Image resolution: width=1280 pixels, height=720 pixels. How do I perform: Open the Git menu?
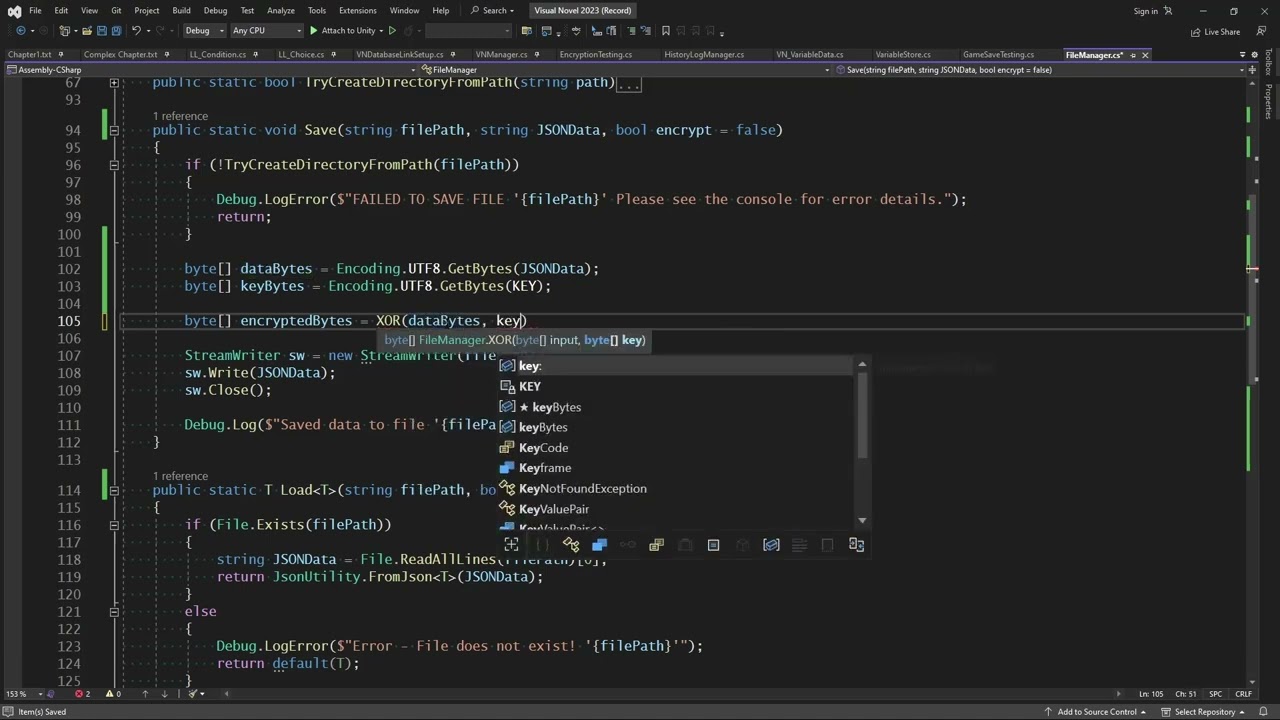[x=116, y=11]
